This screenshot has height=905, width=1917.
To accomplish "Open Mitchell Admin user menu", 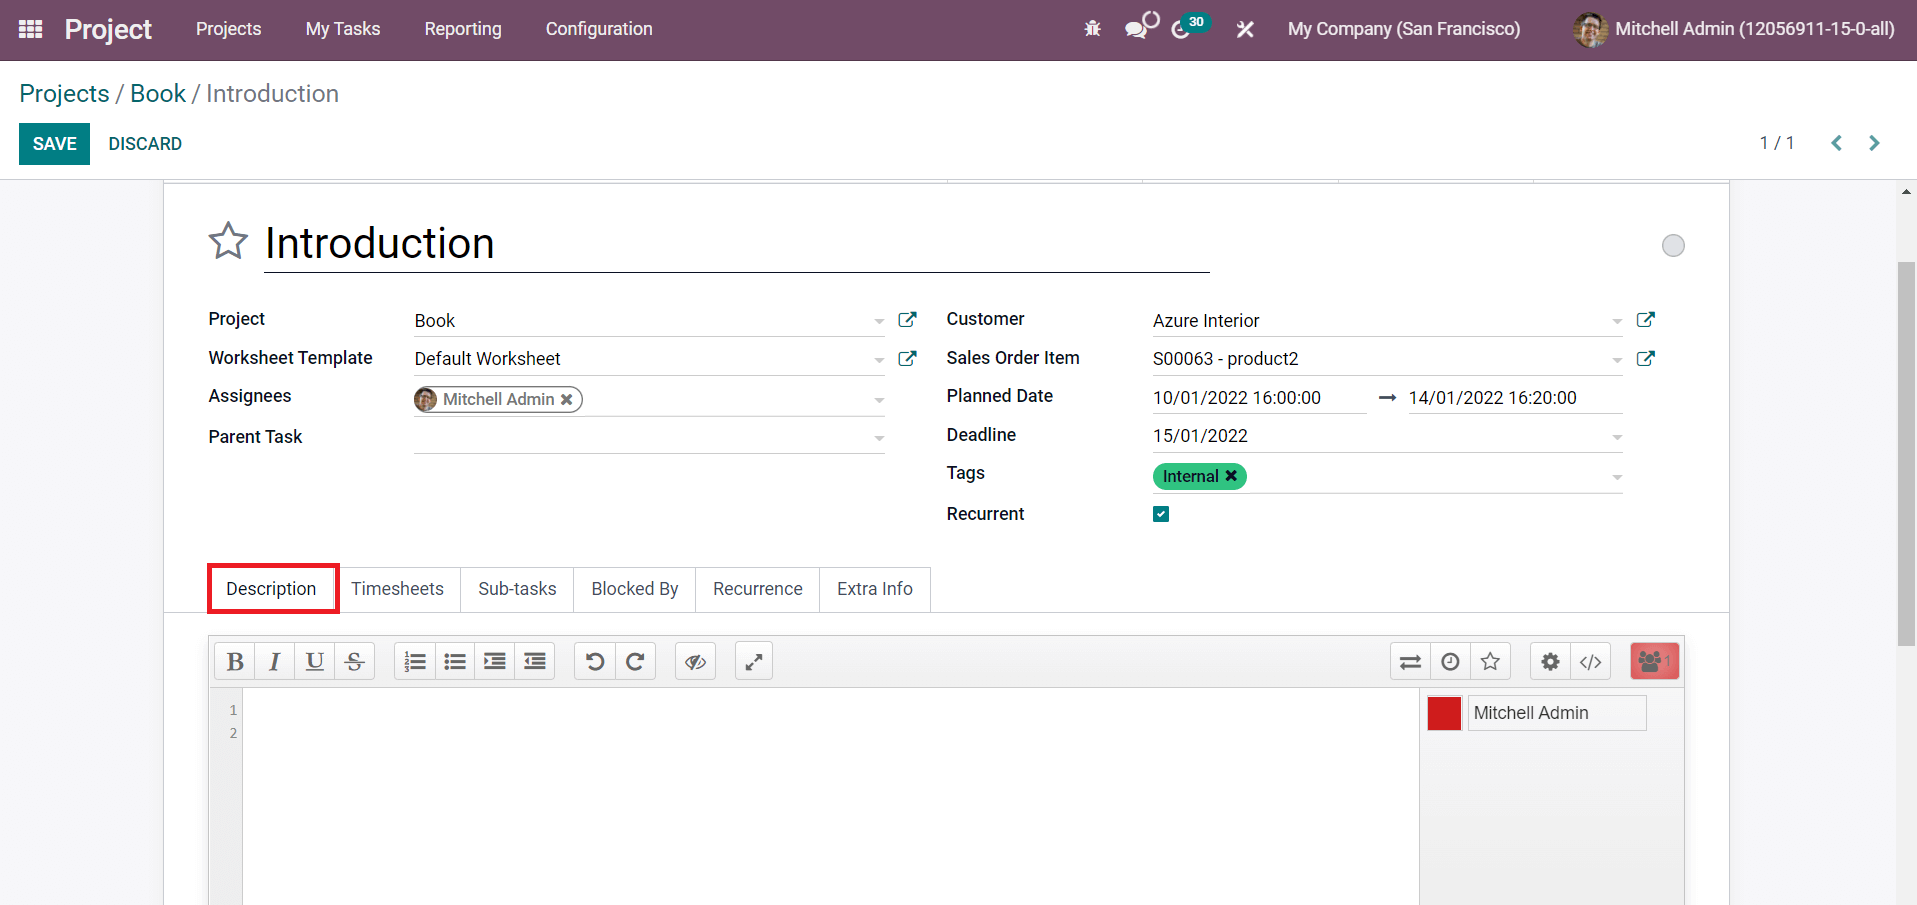I will point(1733,29).
